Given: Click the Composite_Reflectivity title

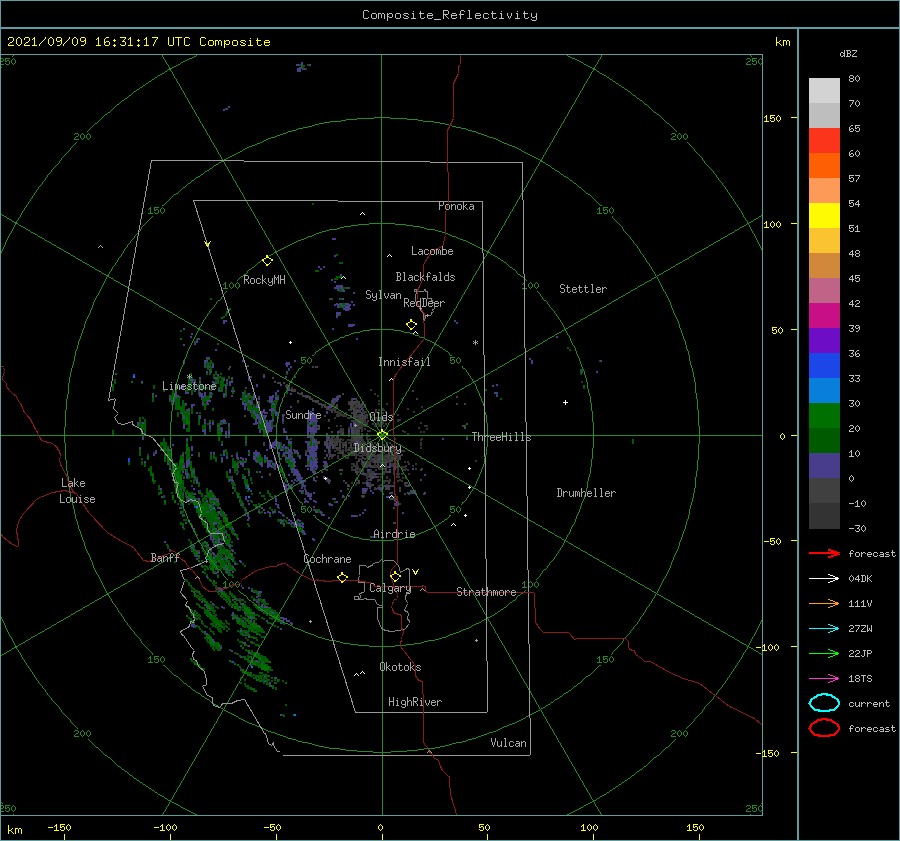Looking at the screenshot, I should coord(450,15).
